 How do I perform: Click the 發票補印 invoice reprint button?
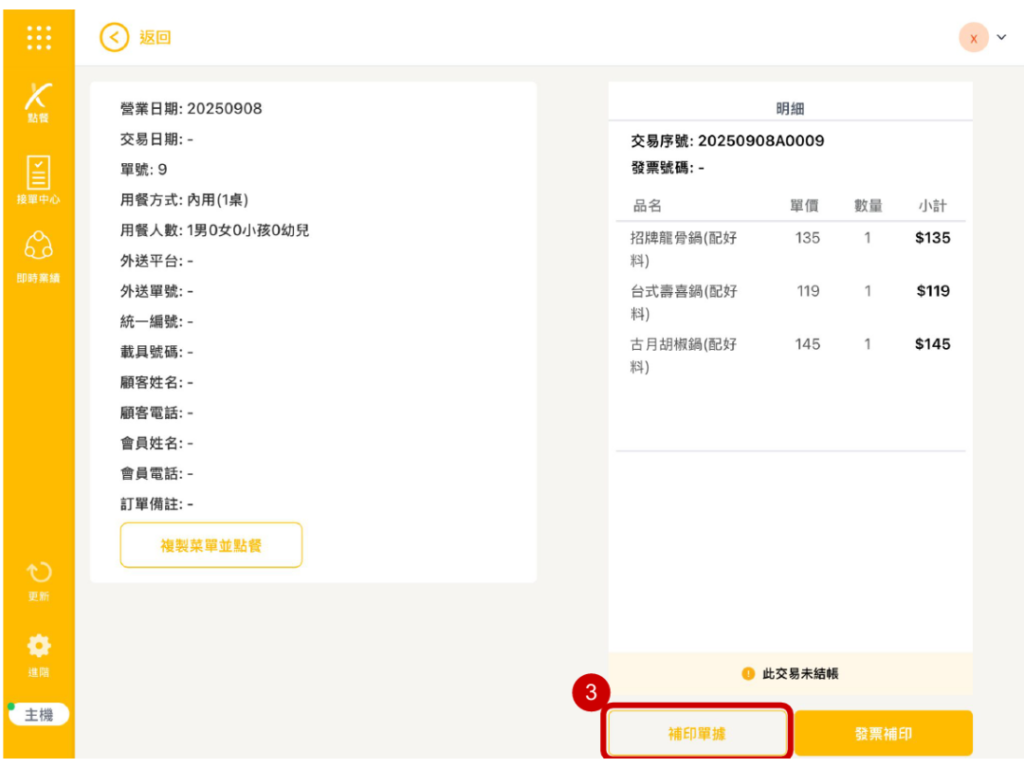pos(883,734)
